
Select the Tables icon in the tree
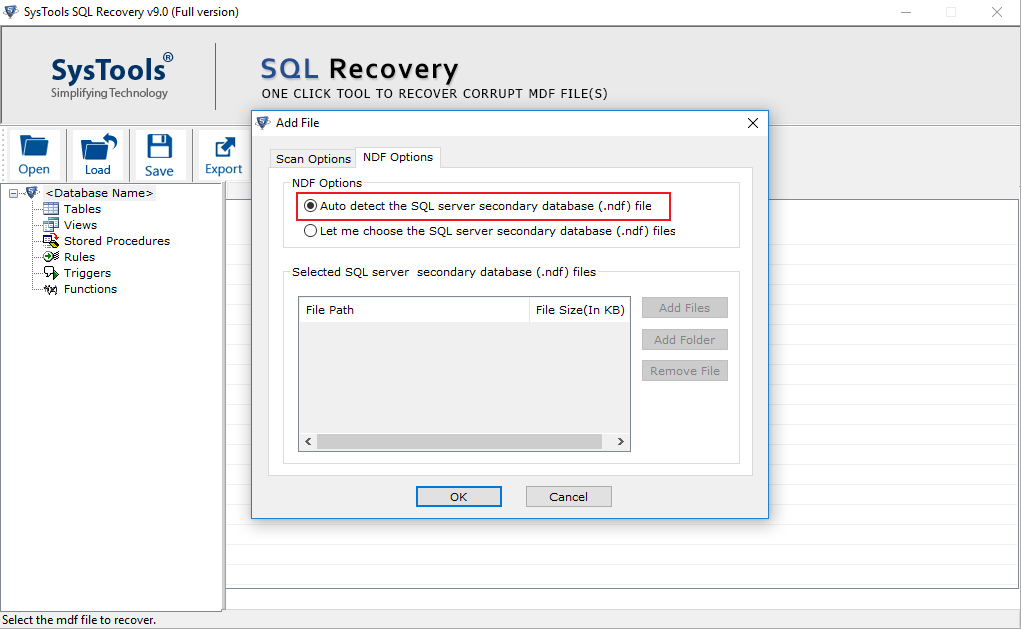51,208
